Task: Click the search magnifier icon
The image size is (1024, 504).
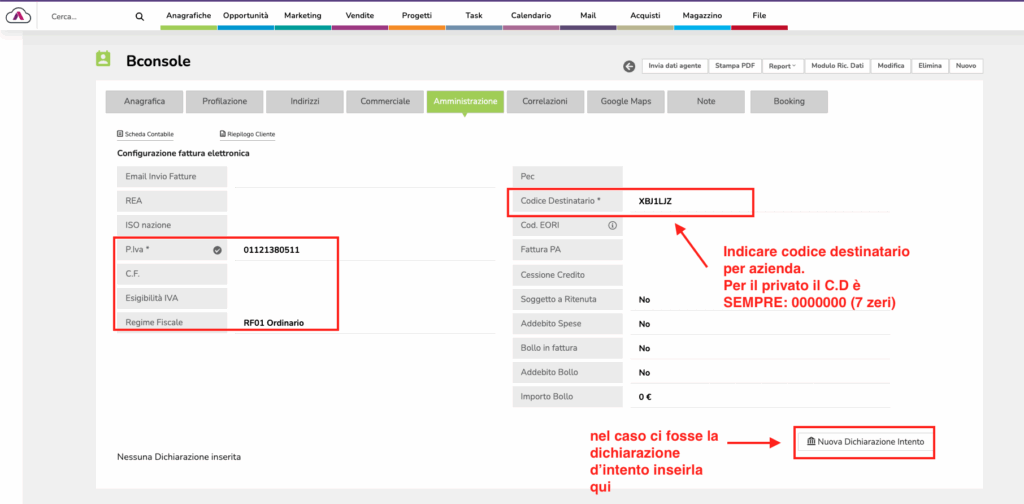Action: 139,17
